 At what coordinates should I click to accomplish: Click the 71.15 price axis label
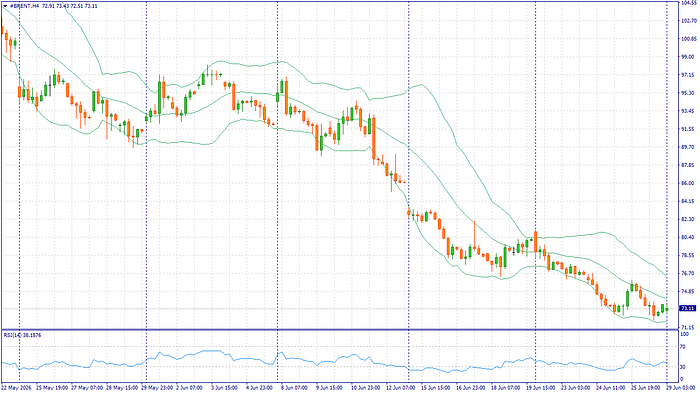688,328
